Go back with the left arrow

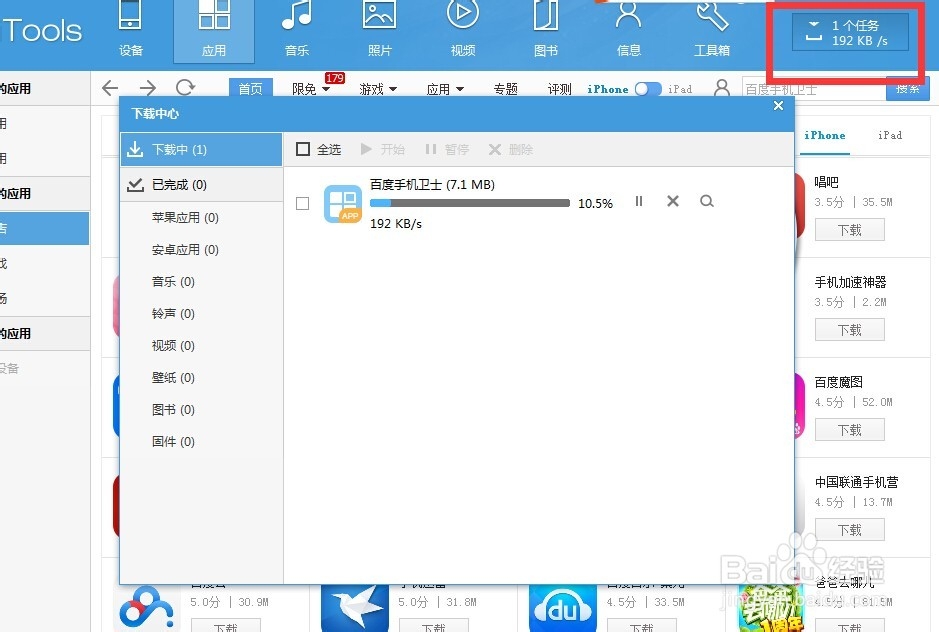[110, 88]
